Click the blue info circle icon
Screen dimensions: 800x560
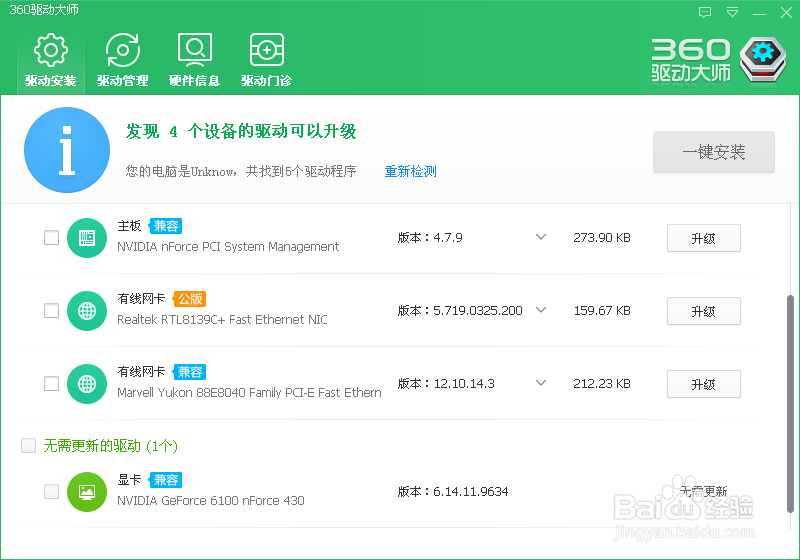67,150
